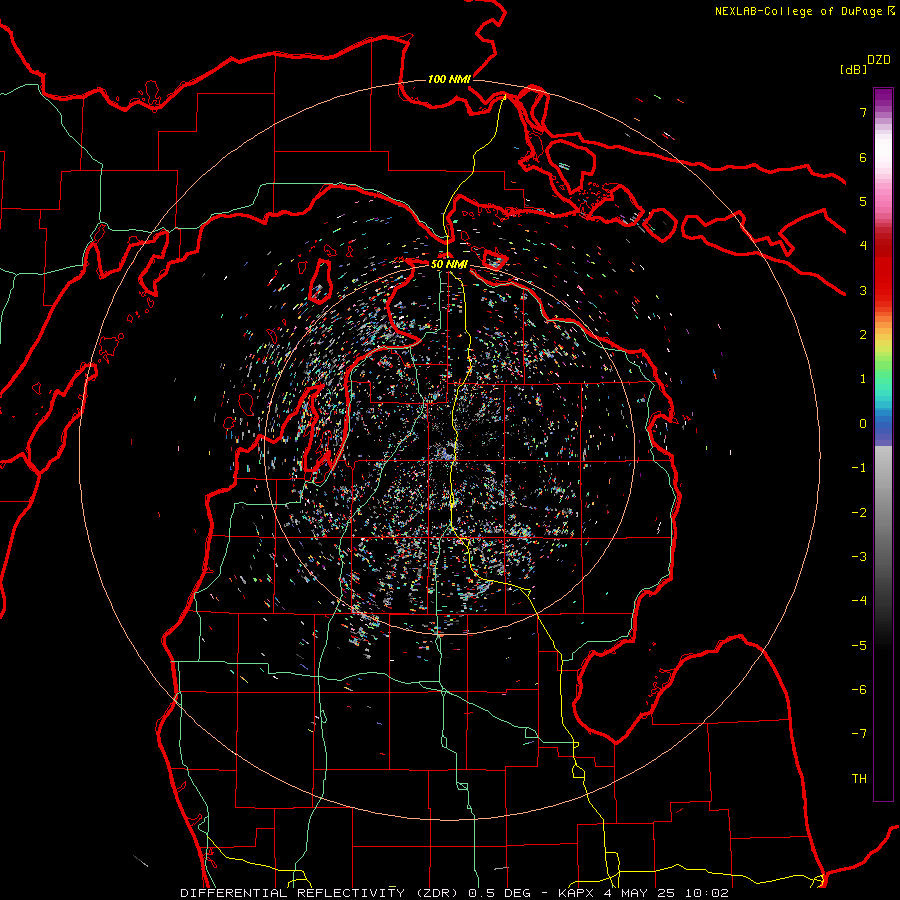Click the 6 dB value on the color scale

[x=863, y=157]
